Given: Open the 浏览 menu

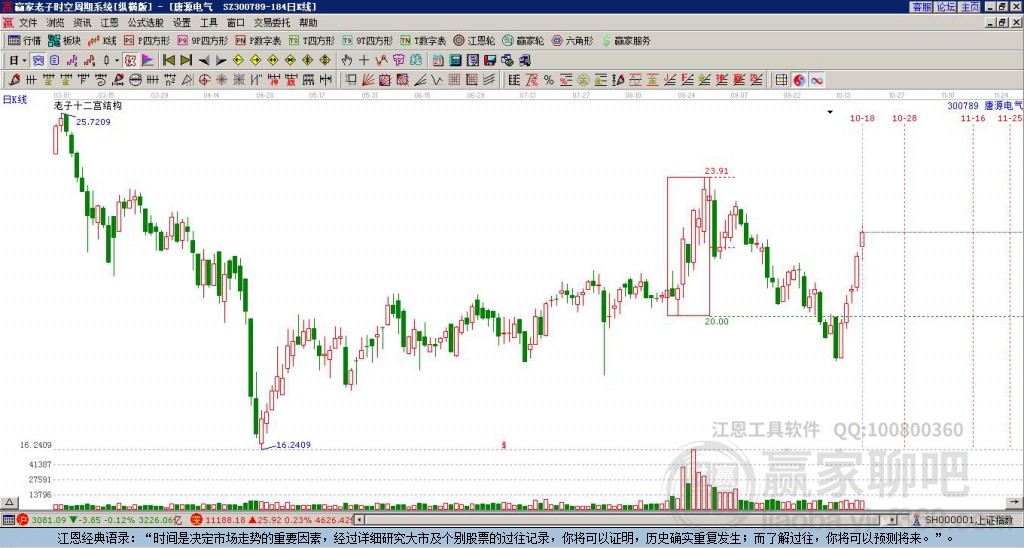Looking at the screenshot, I should click(56, 23).
